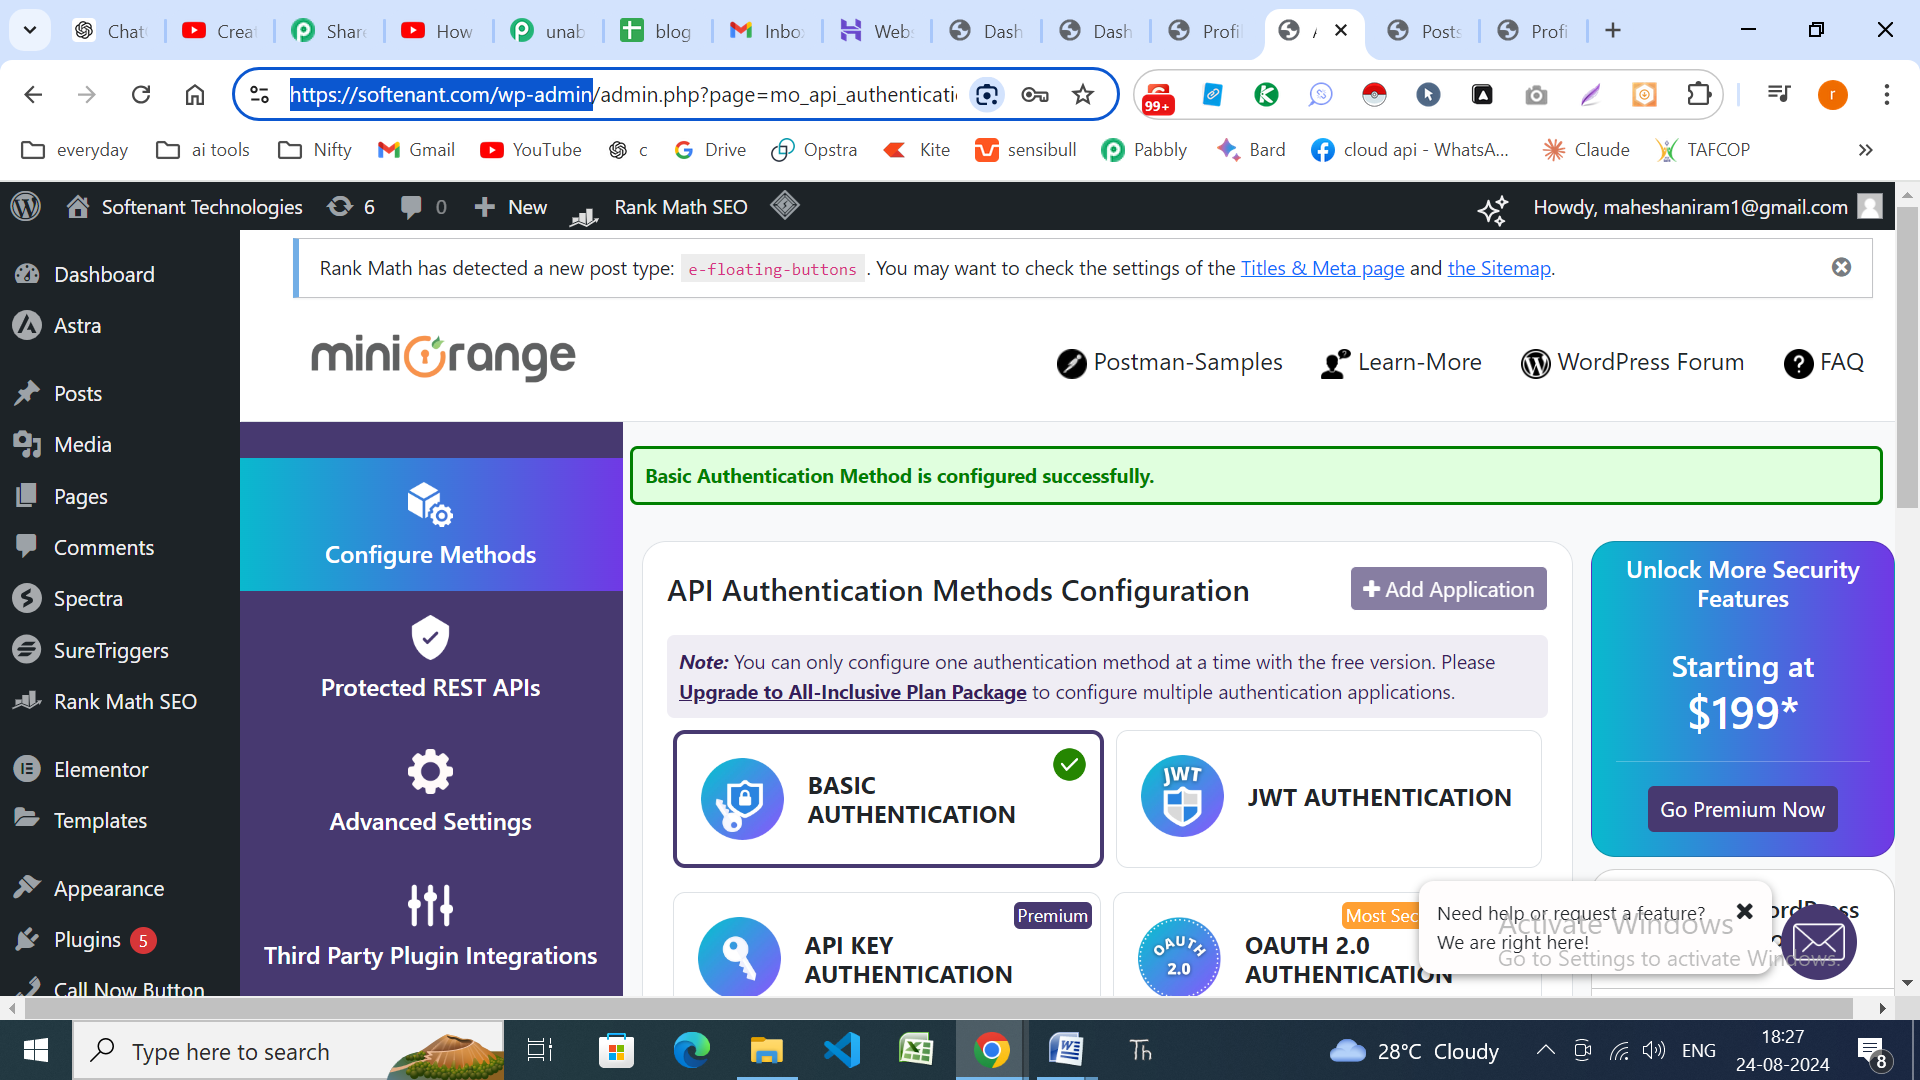This screenshot has width=1920, height=1080.
Task: Bookmark this page with star icon
Action: pyautogui.click(x=1083, y=94)
